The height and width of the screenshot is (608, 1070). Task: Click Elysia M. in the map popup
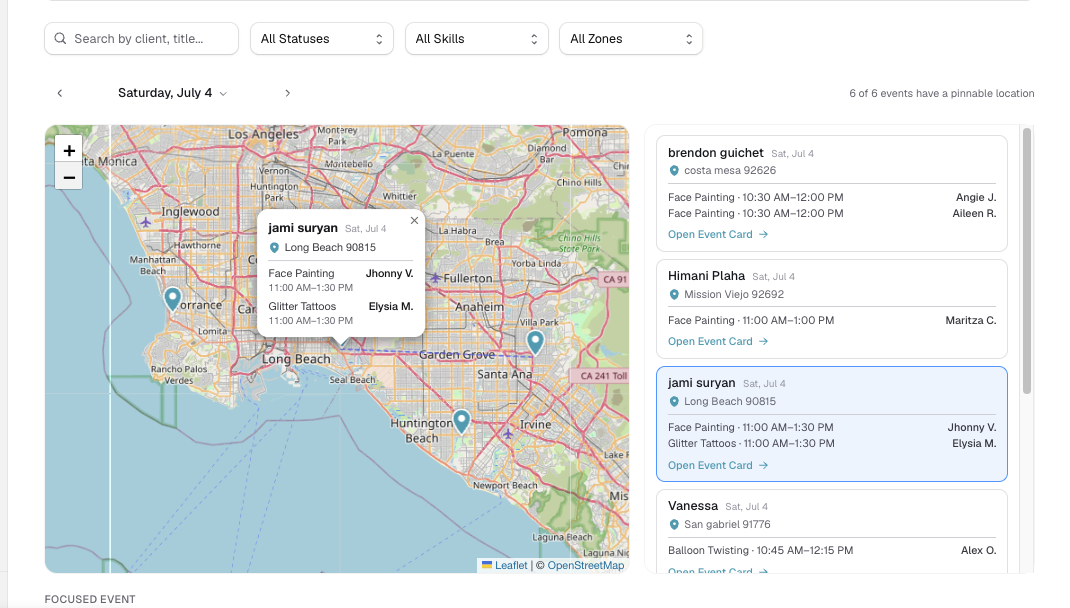coord(391,306)
